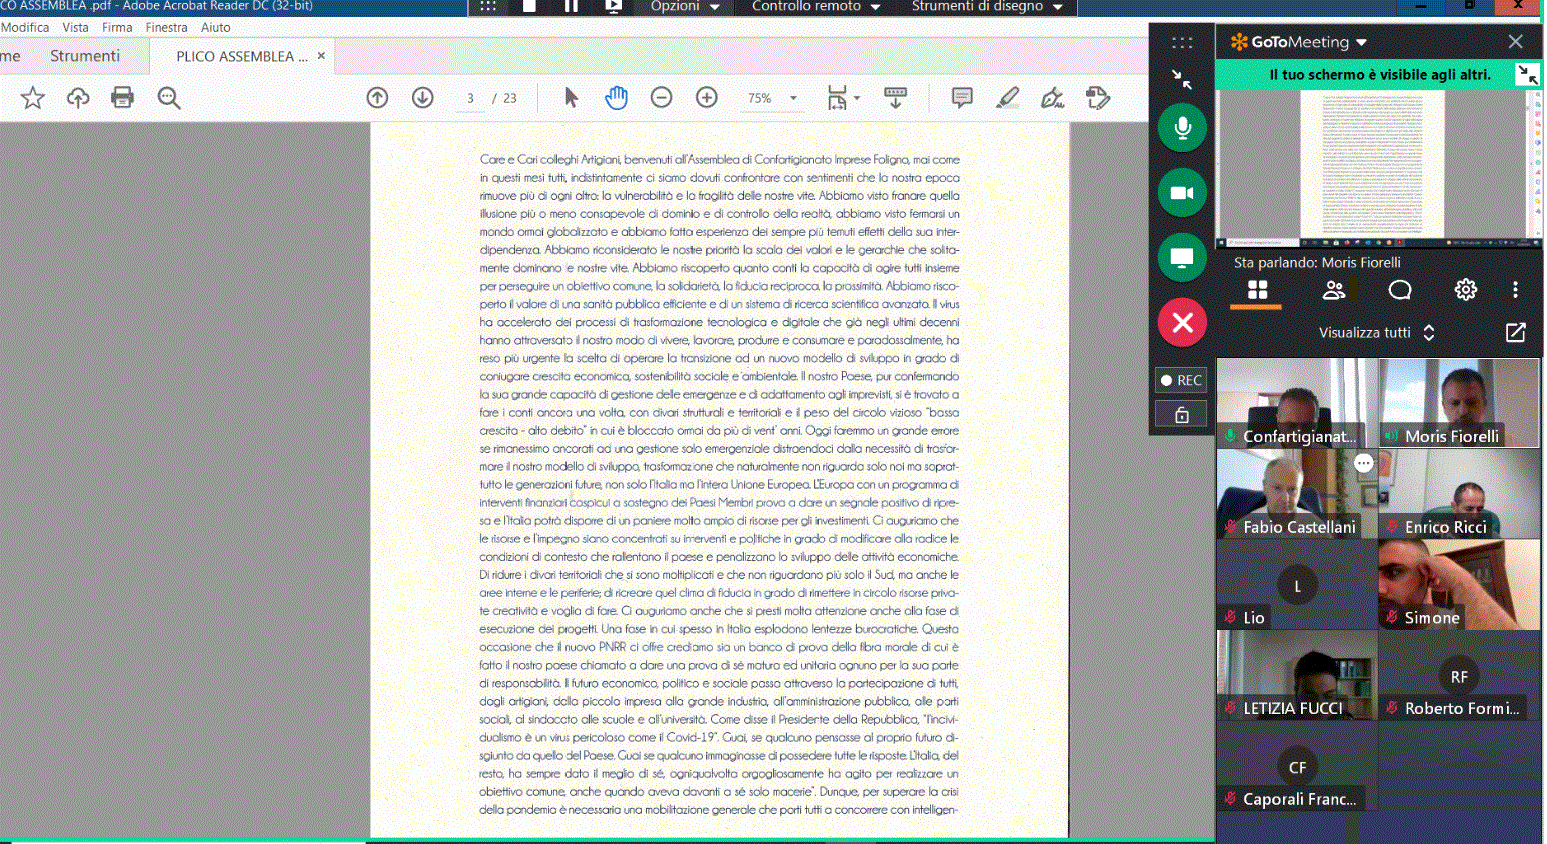Close the GoToMeeting panel
The image size is (1547, 844).
(x=1516, y=42)
